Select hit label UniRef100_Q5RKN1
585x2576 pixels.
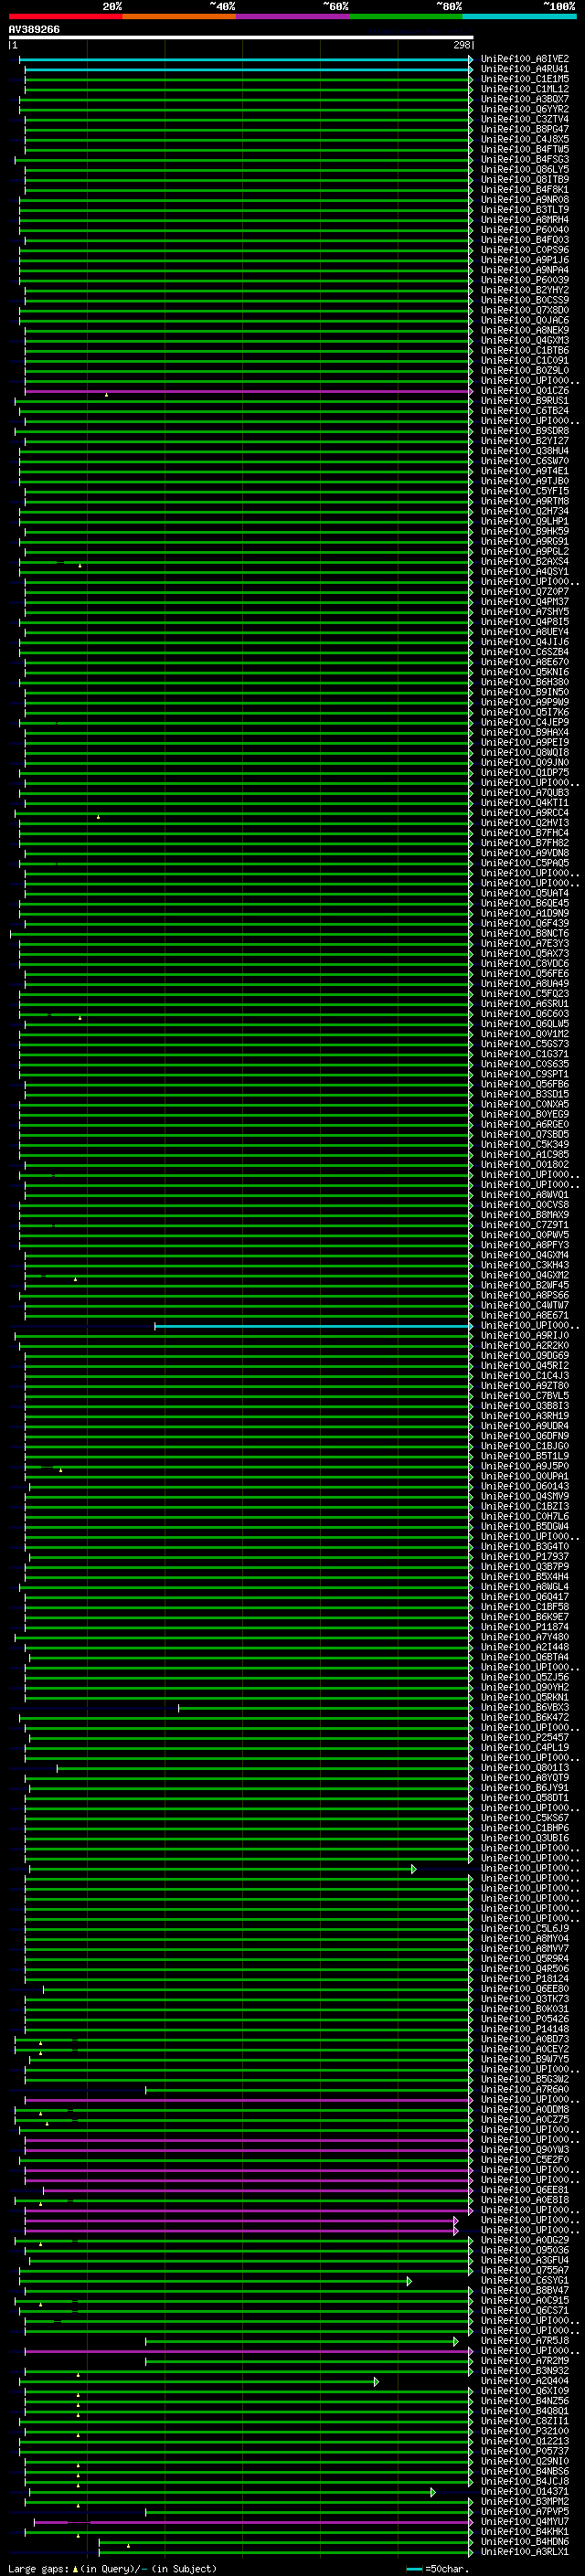pos(525,1697)
